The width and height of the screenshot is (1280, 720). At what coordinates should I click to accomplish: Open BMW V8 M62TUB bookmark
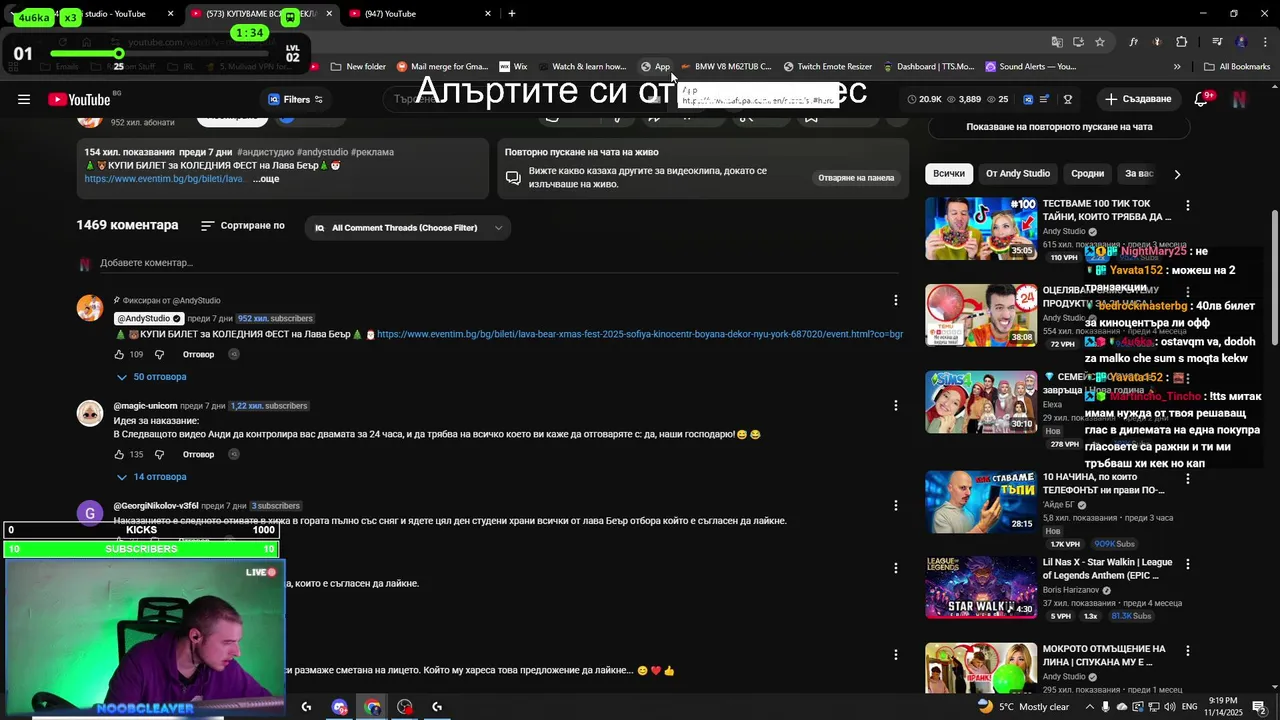(725, 67)
